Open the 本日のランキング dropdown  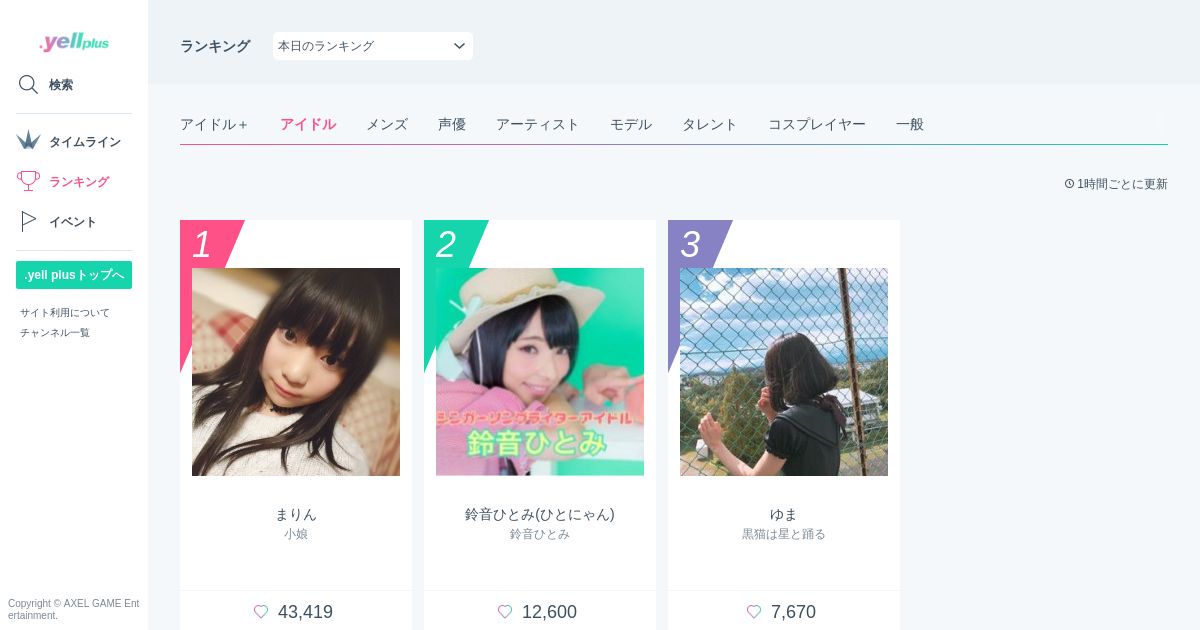click(x=372, y=46)
